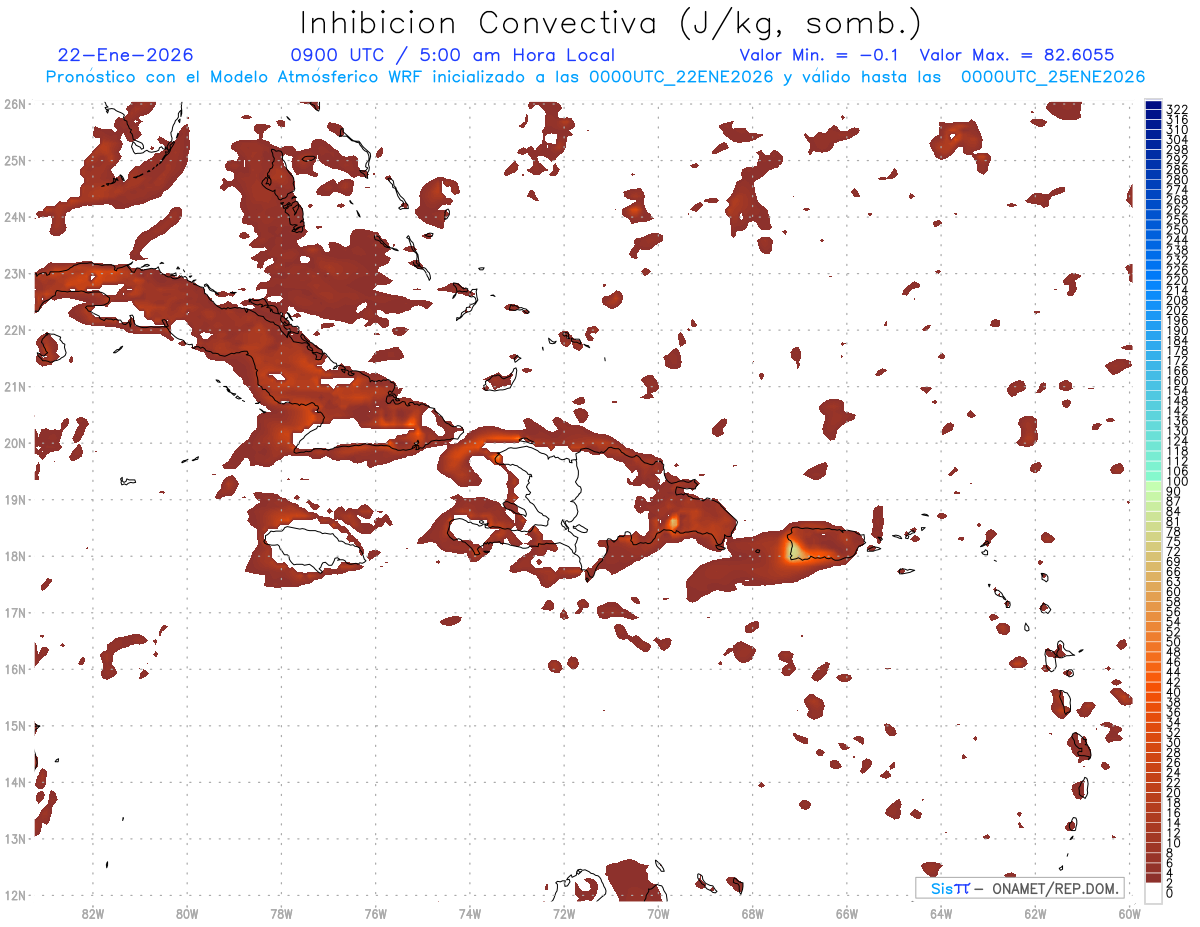This screenshot has height=927, width=1200.
Task: Click the '17N' latitude label
Action: [15, 612]
